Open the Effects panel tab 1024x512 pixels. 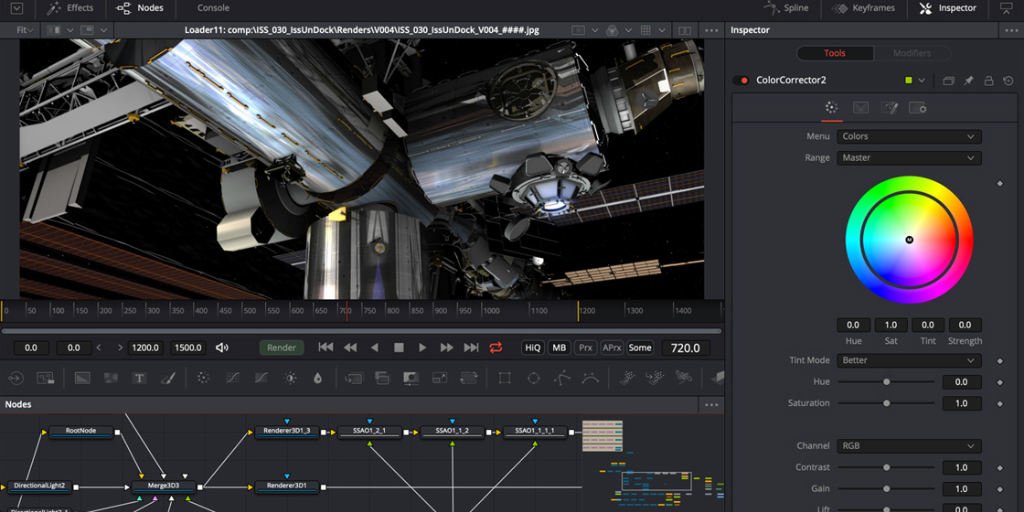coord(71,8)
